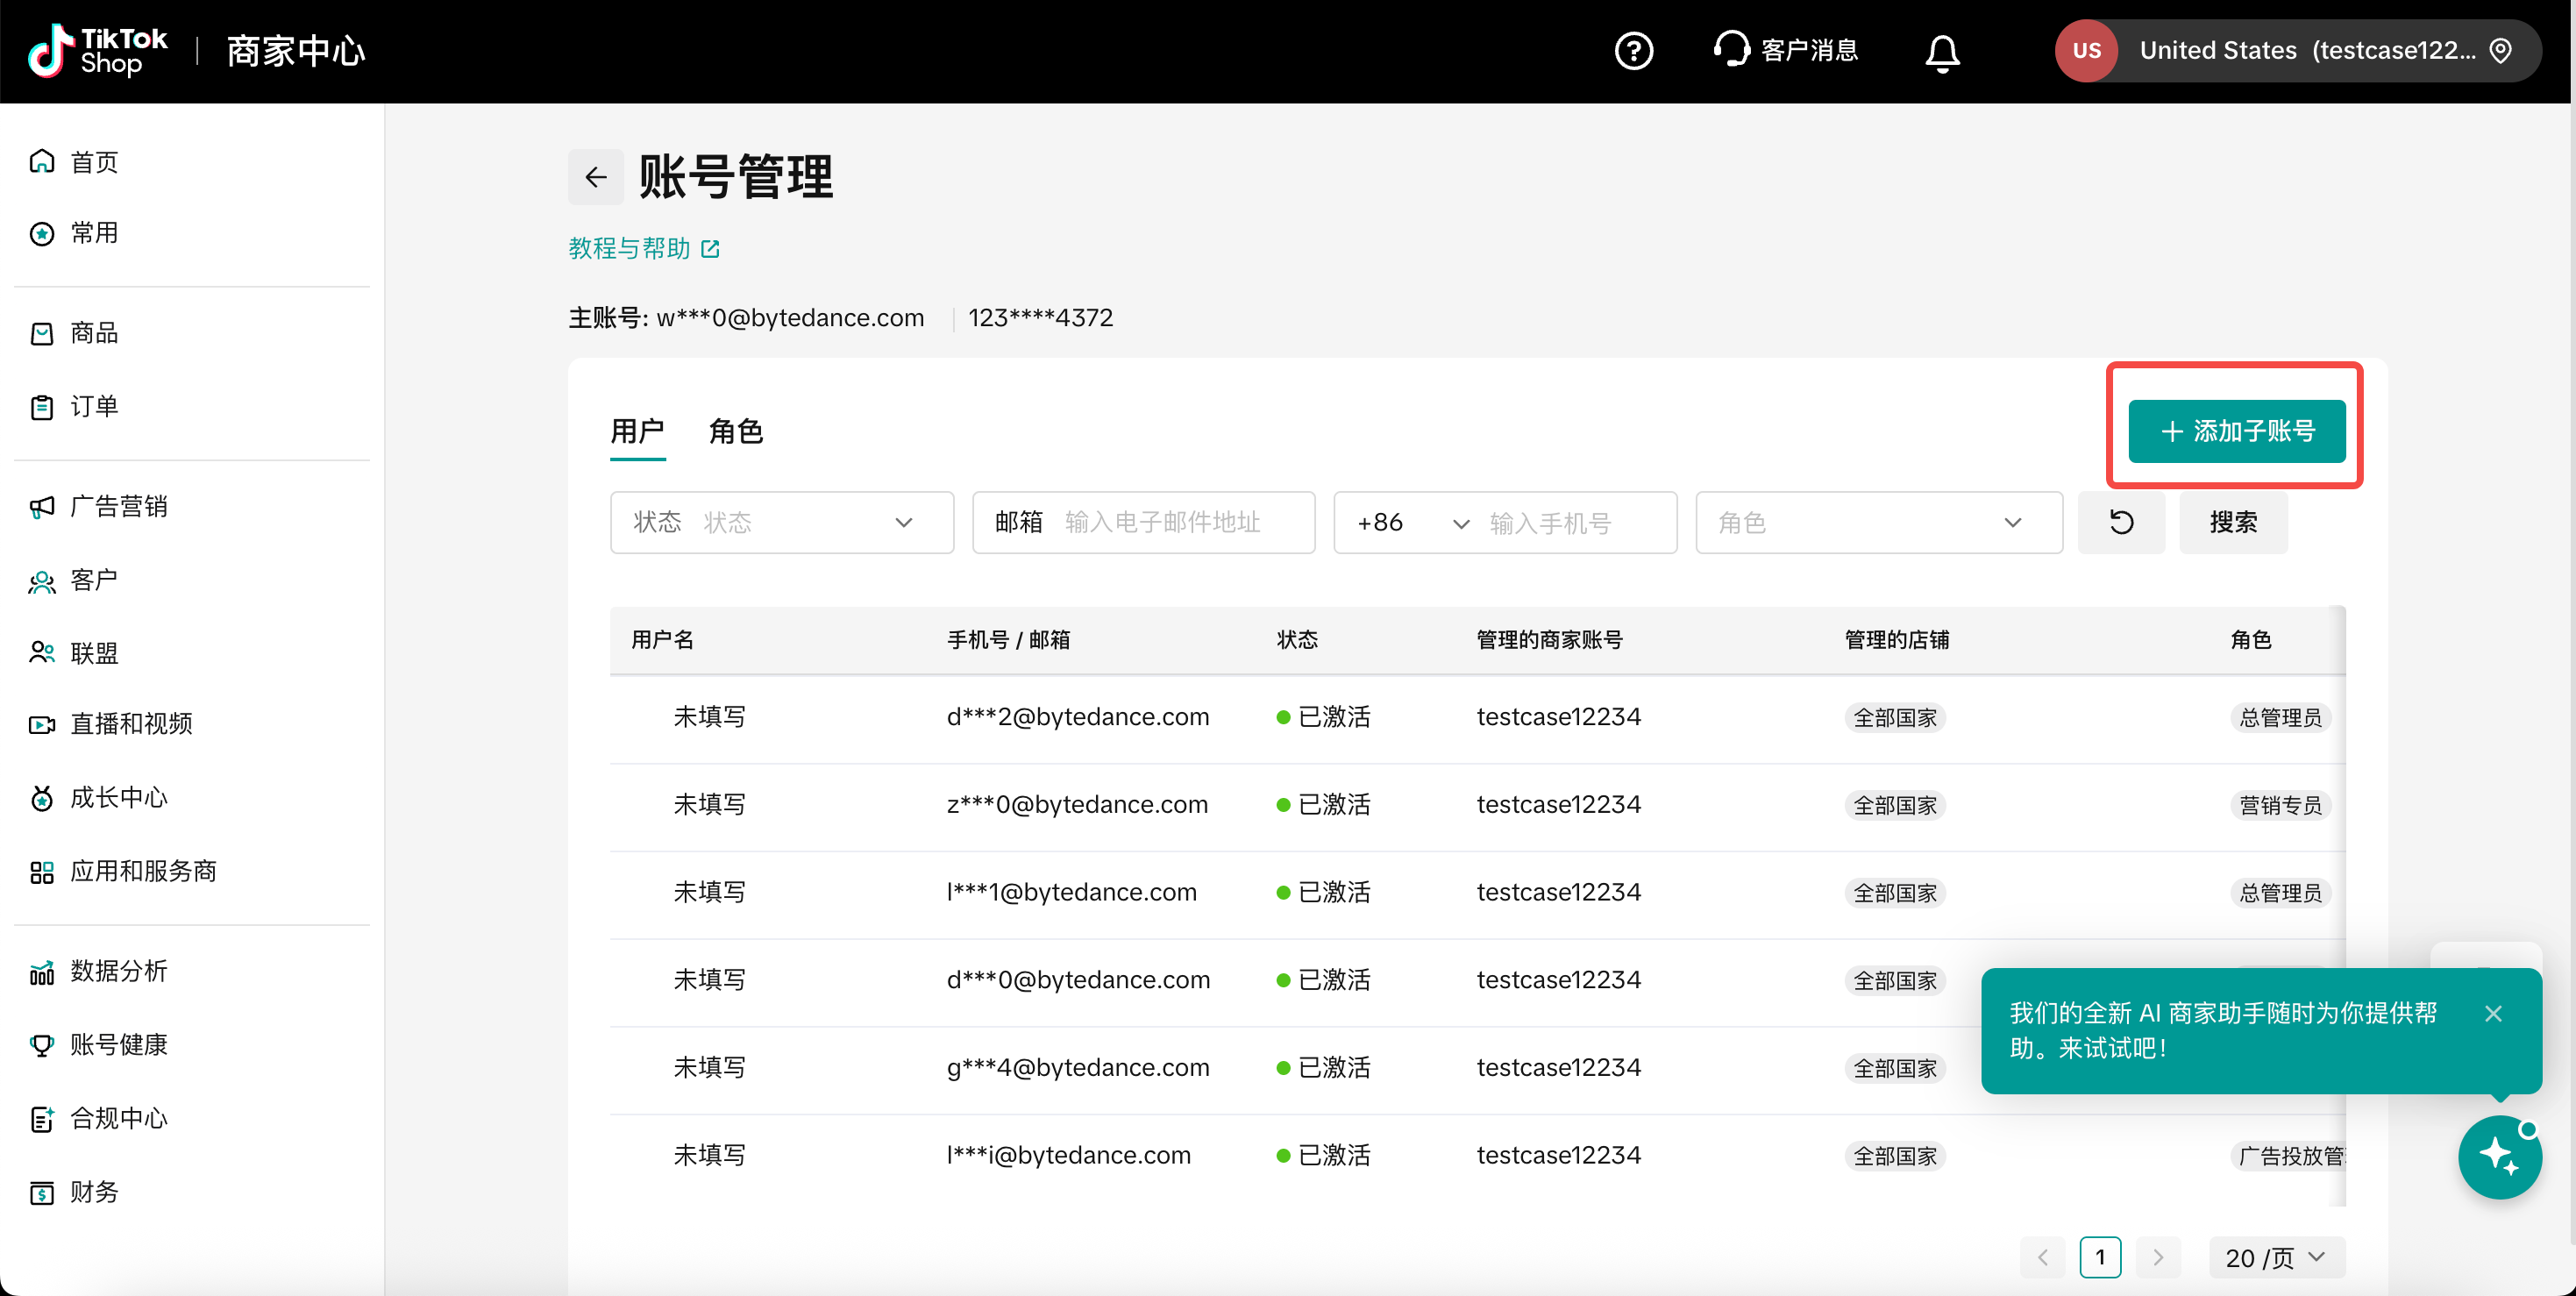Screen dimensions: 2576x1296
Task: Click the reset filters refresh icon
Action: (2121, 522)
